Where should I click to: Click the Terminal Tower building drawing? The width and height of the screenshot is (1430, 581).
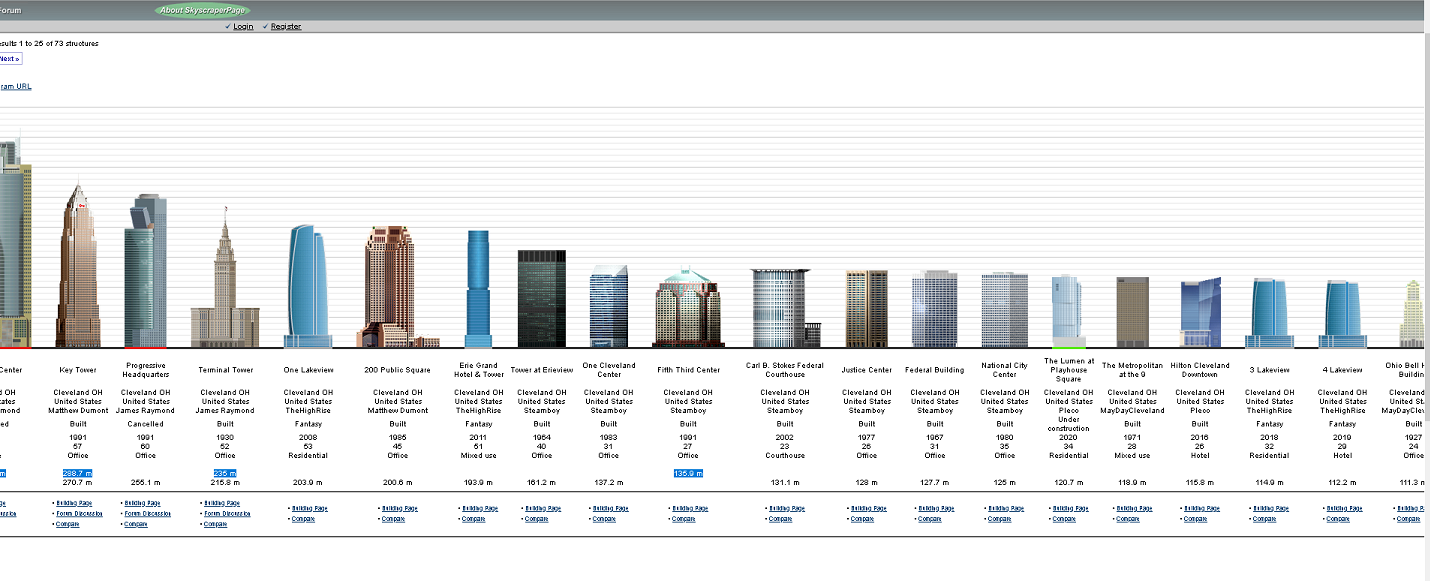pos(225,277)
